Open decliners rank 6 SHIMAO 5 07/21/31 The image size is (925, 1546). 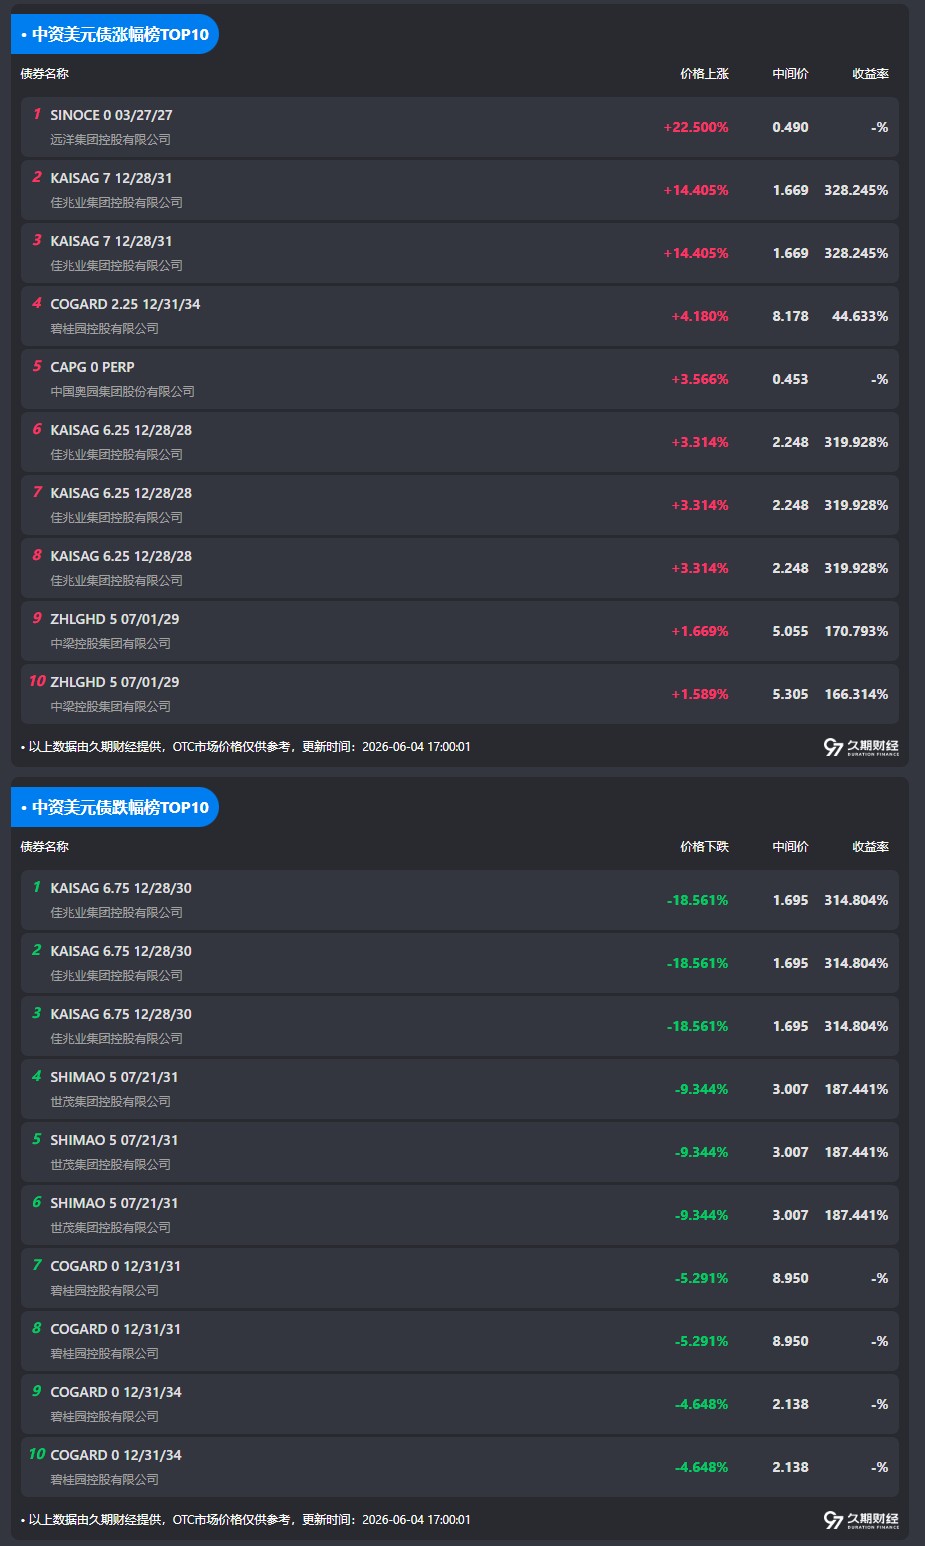tap(460, 1215)
